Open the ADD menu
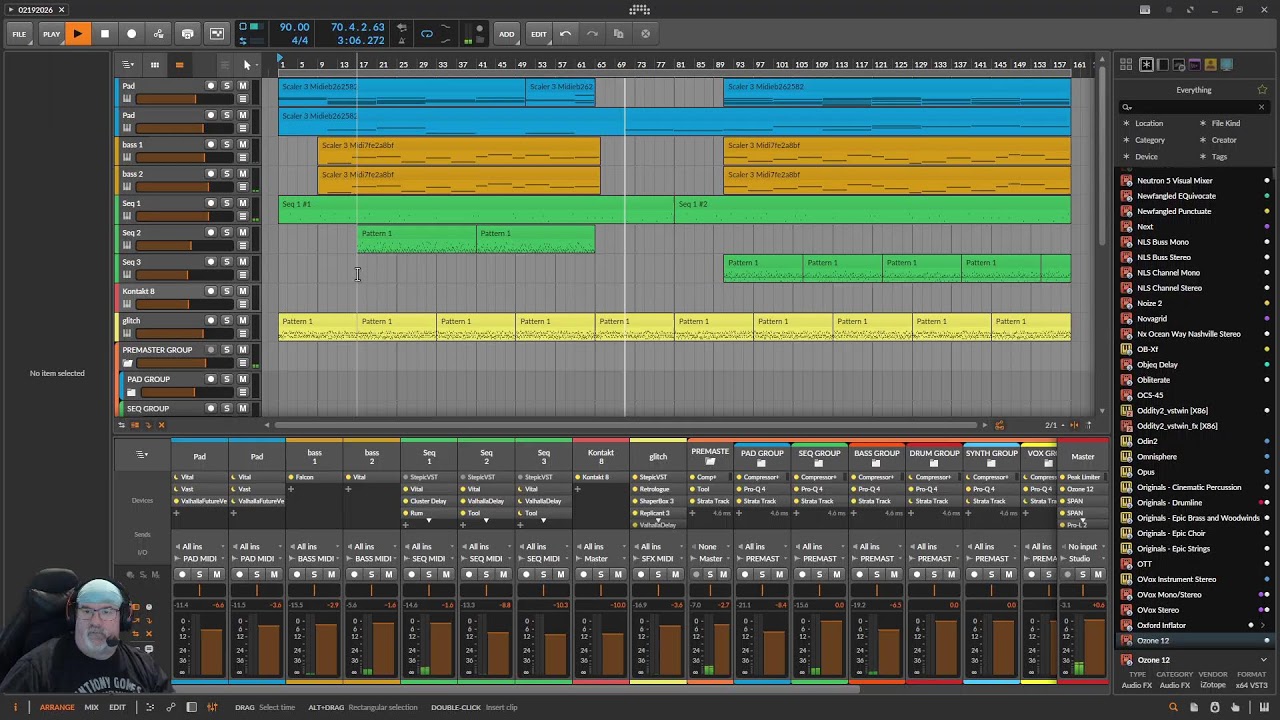This screenshot has width=1280, height=720. (x=507, y=34)
